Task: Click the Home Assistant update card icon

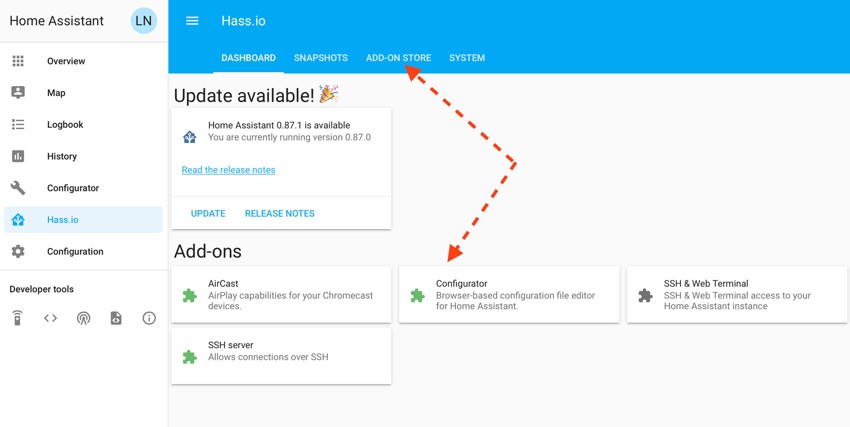Action: tap(189, 137)
